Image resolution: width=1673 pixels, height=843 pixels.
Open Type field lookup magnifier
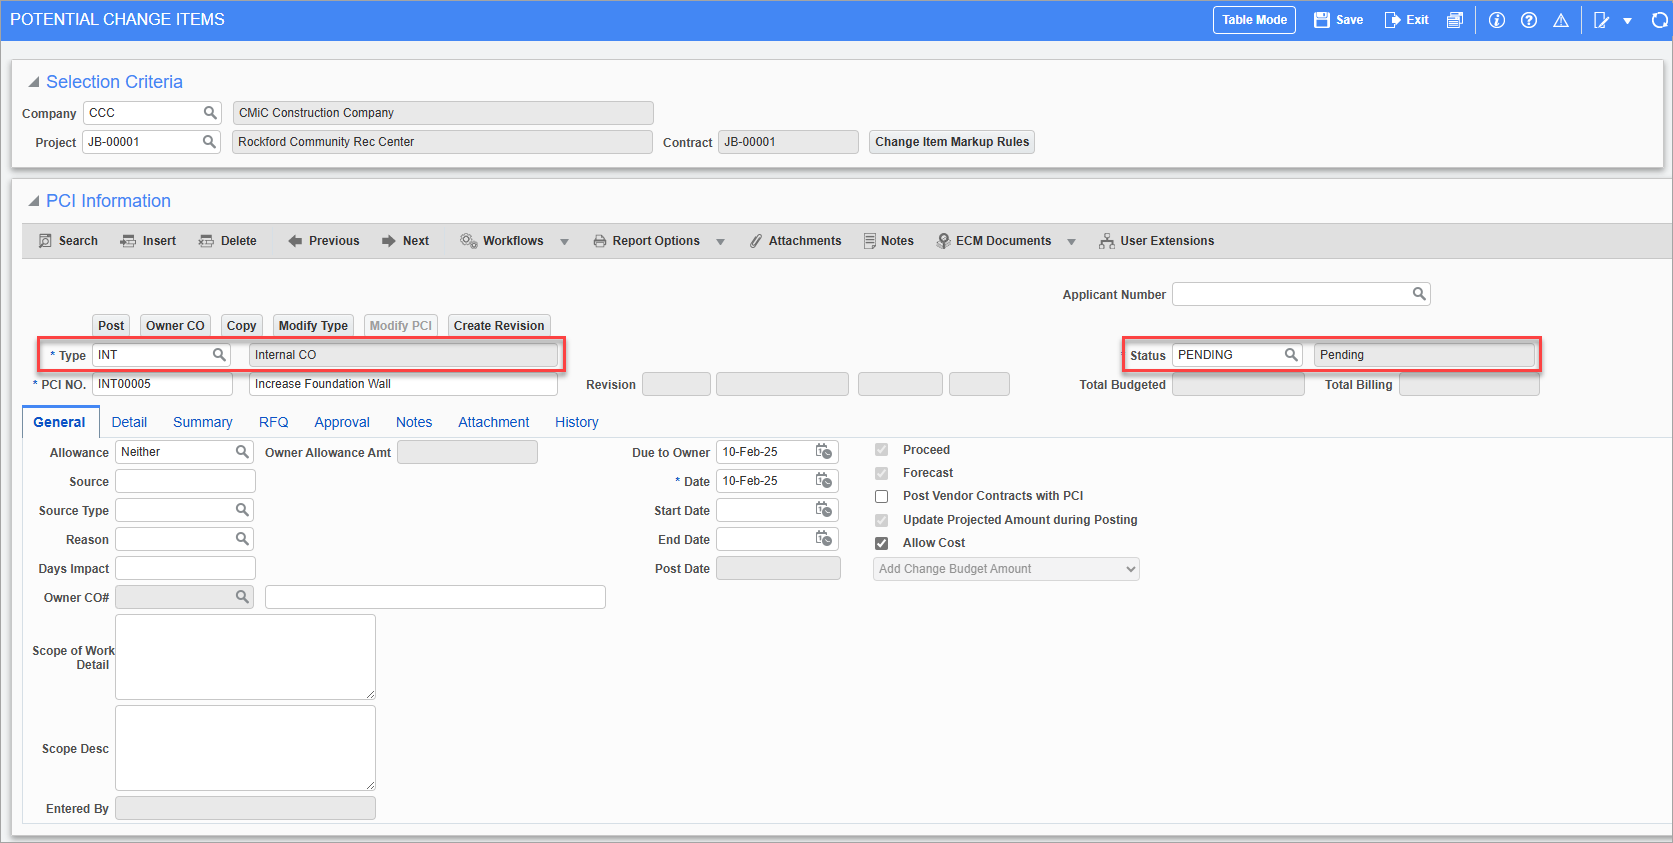point(219,355)
